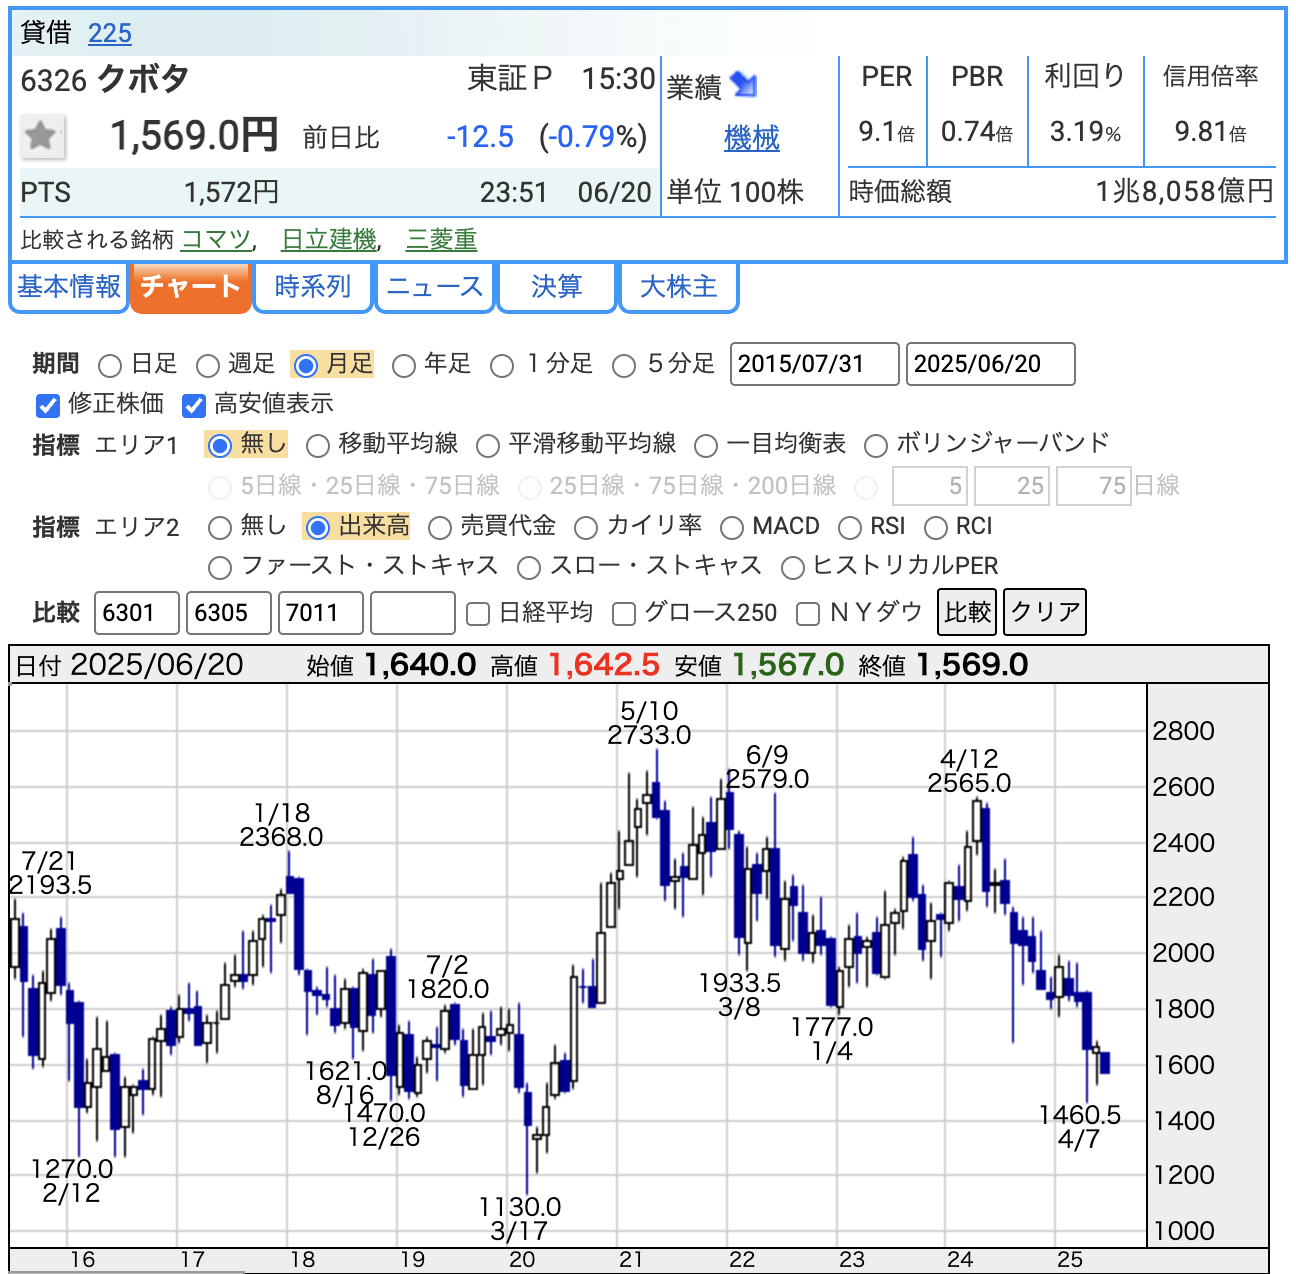Open the コマツ comparison stock link
Viewport: 1296px width, 1274px height.
[216, 240]
